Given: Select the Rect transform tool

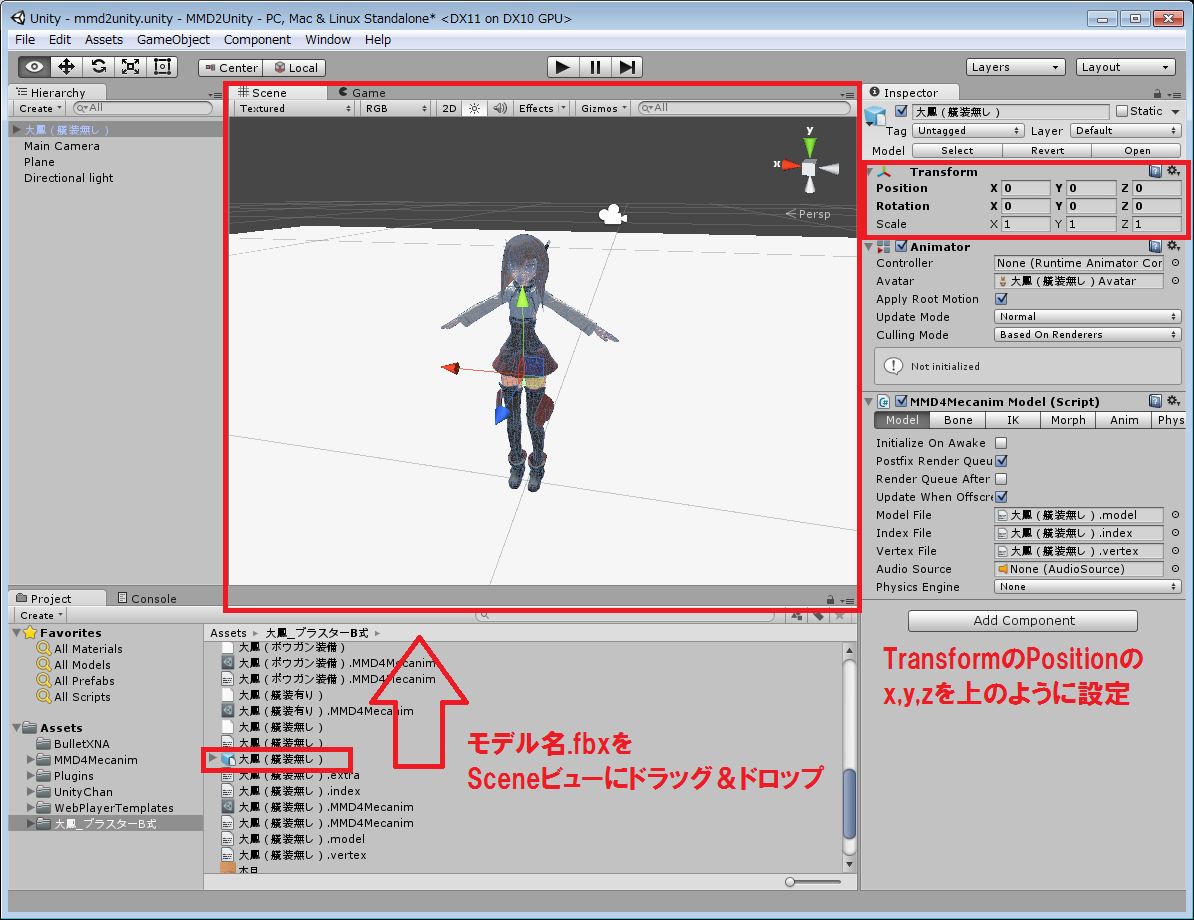Looking at the screenshot, I should 162,67.
